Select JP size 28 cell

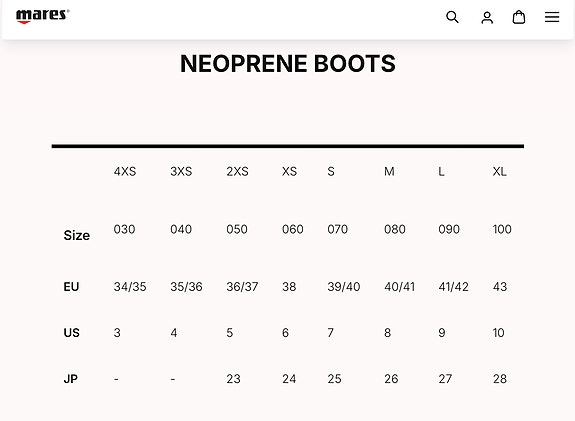pos(500,379)
